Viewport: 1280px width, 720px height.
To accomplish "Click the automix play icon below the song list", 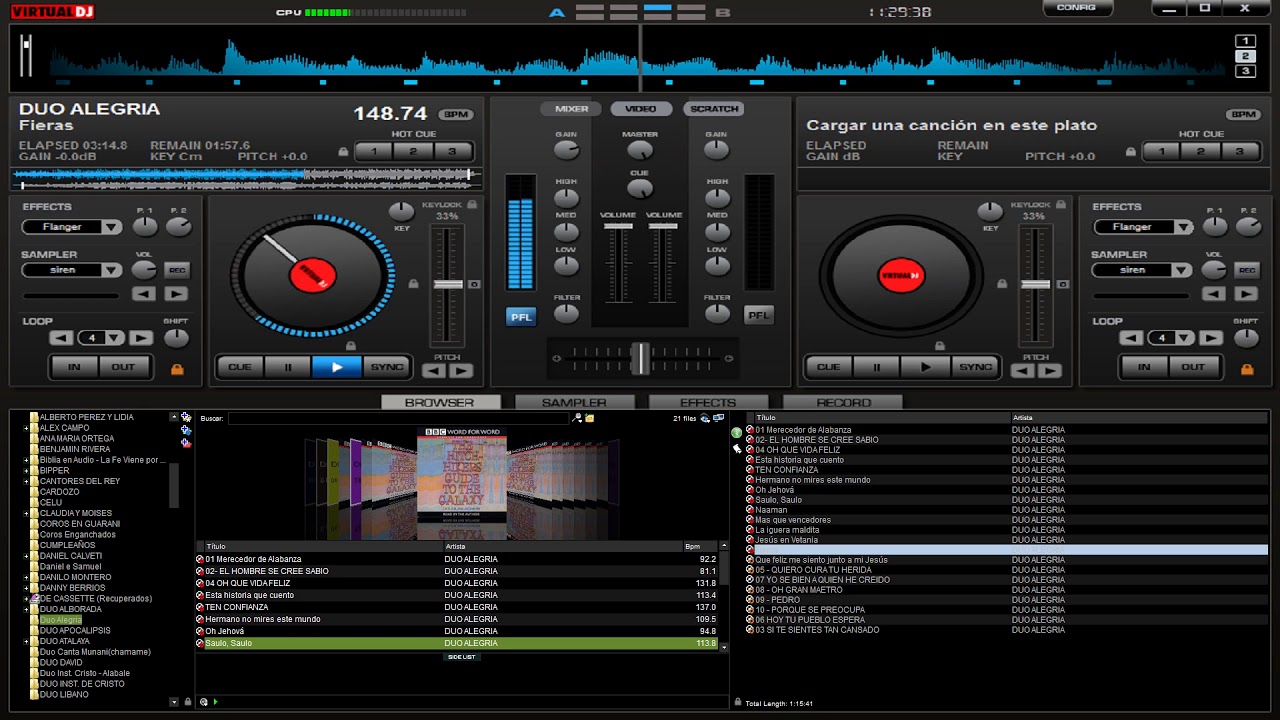I will click(215, 702).
